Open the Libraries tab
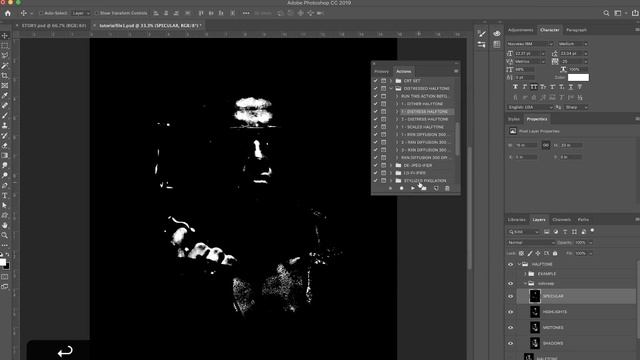Screen dimensions: 640x360 coord(516,220)
